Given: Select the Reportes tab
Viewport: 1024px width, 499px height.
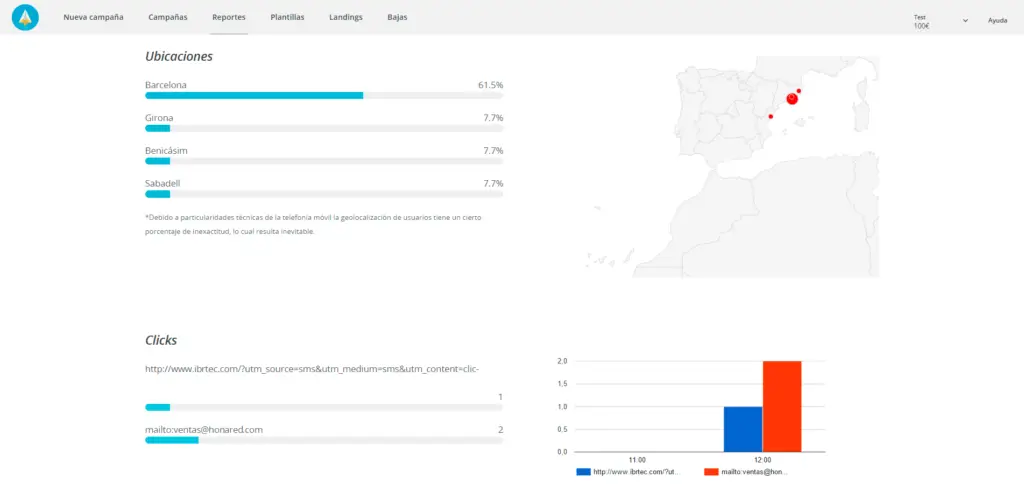Looking at the screenshot, I should 229,18.
